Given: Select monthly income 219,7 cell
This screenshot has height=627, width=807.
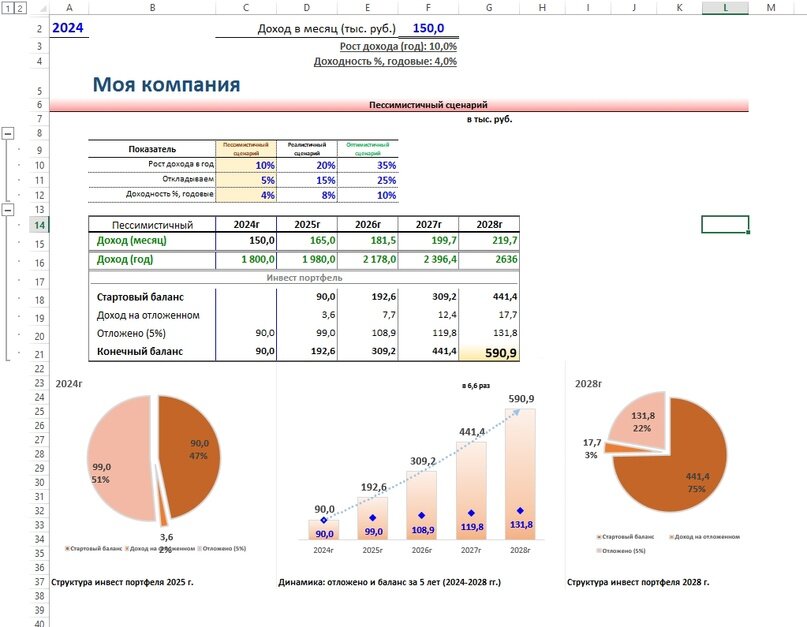Looking at the screenshot, I should coord(489,240).
